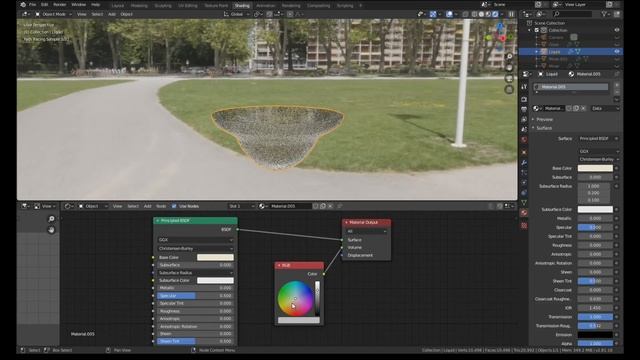Toggle the viewport camera view icon

tap(509, 78)
